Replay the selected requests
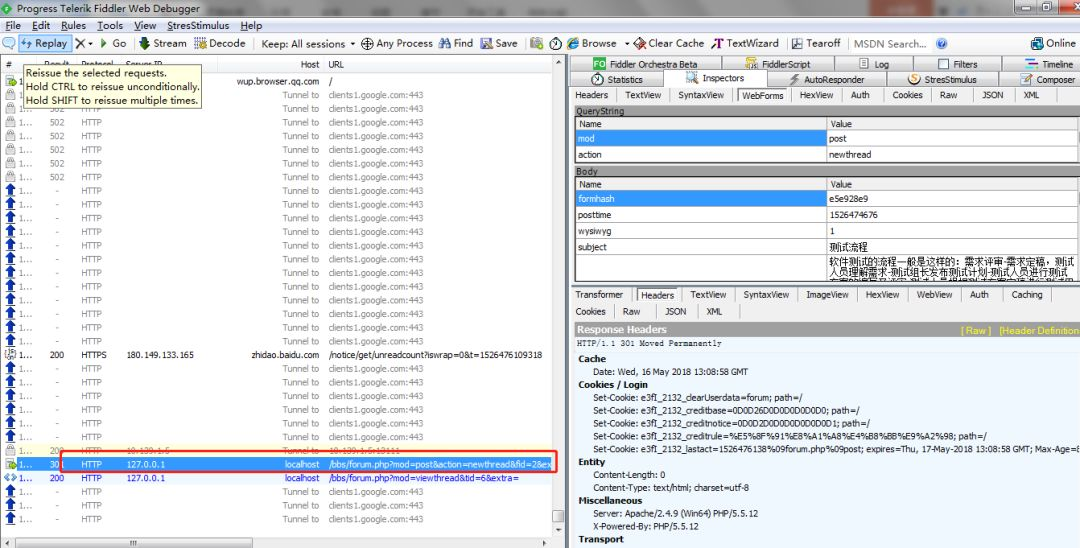Screen dimensions: 1080x548 (45, 43)
